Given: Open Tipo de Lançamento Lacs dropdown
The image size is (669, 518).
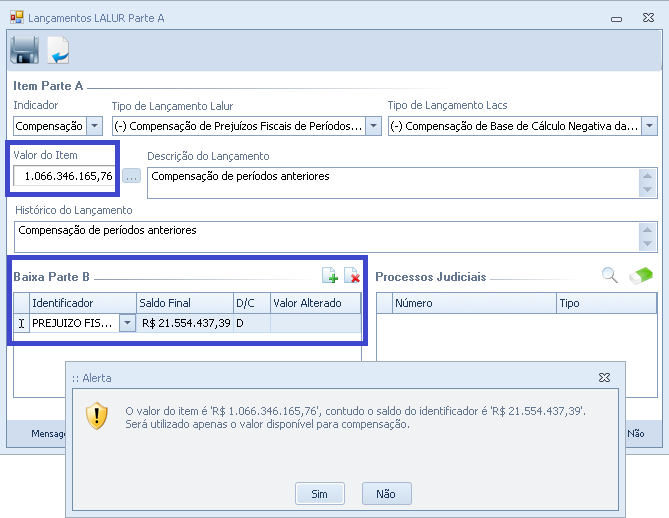Looking at the screenshot, I should point(649,126).
